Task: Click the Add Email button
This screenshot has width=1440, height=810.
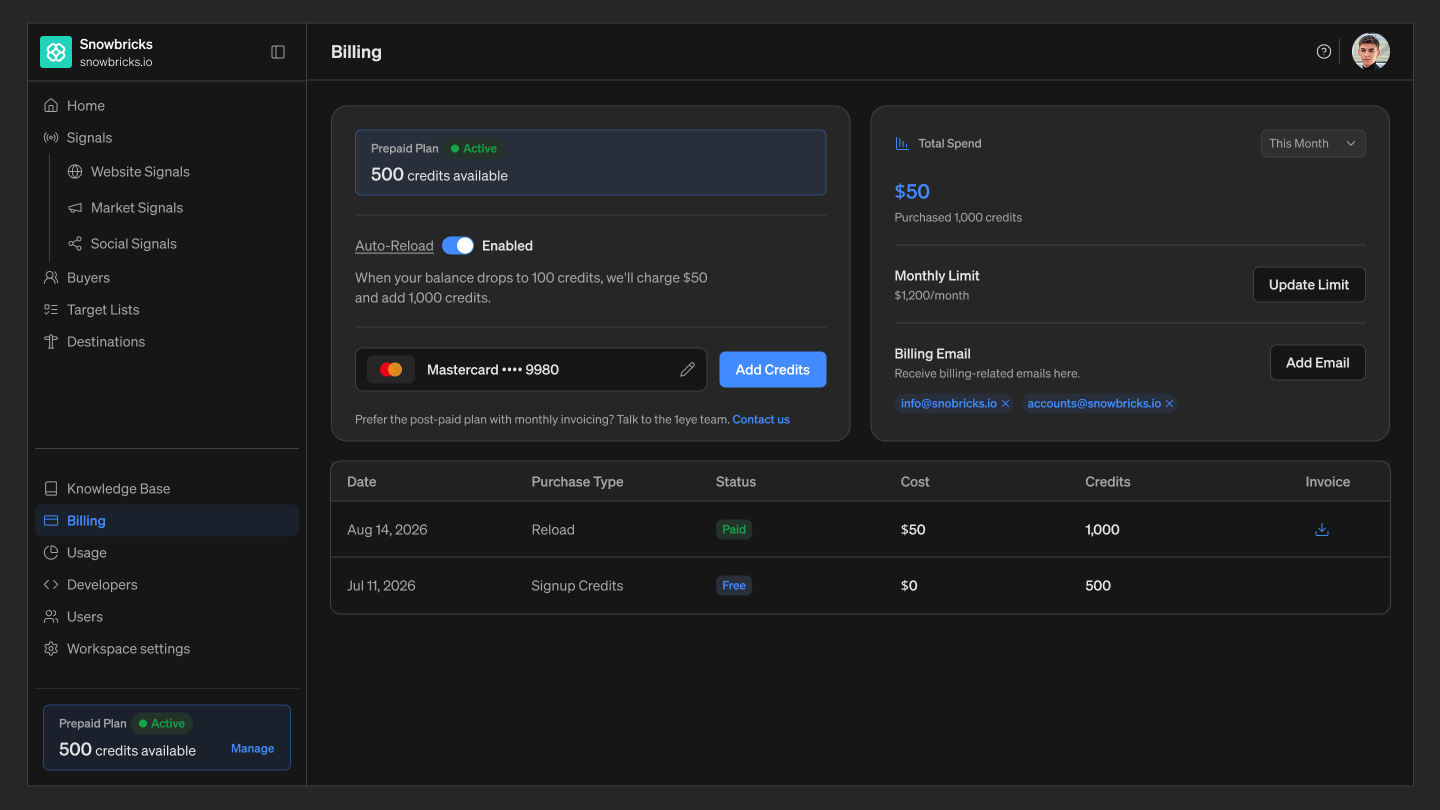Action: (1317, 363)
